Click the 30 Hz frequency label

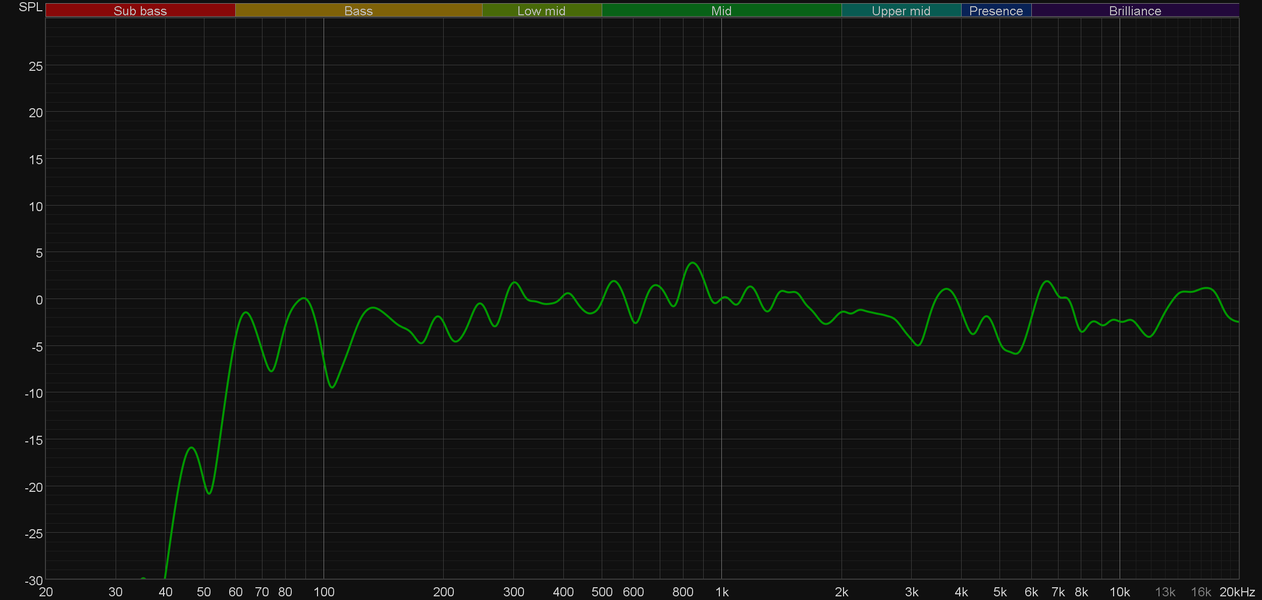tap(116, 592)
